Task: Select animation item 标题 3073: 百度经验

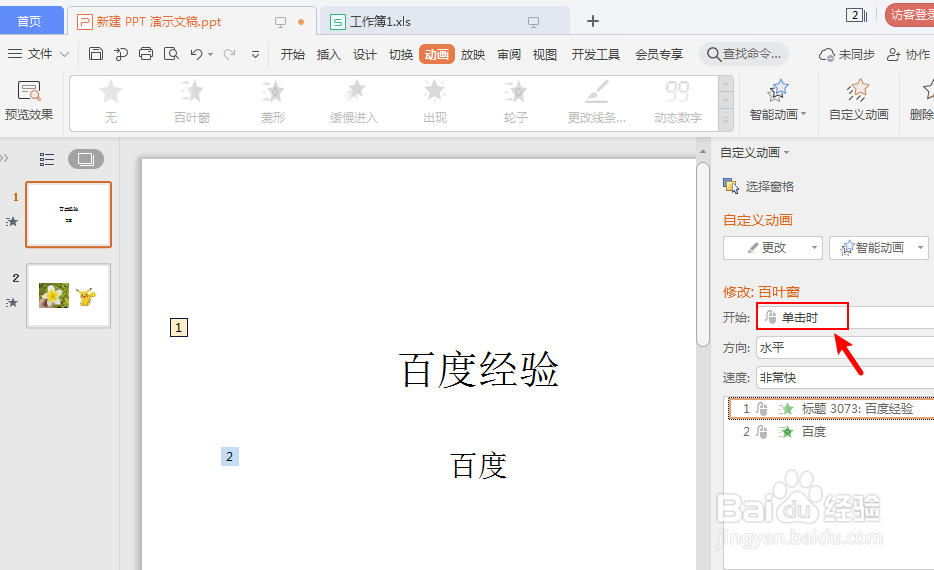Action: [x=830, y=409]
